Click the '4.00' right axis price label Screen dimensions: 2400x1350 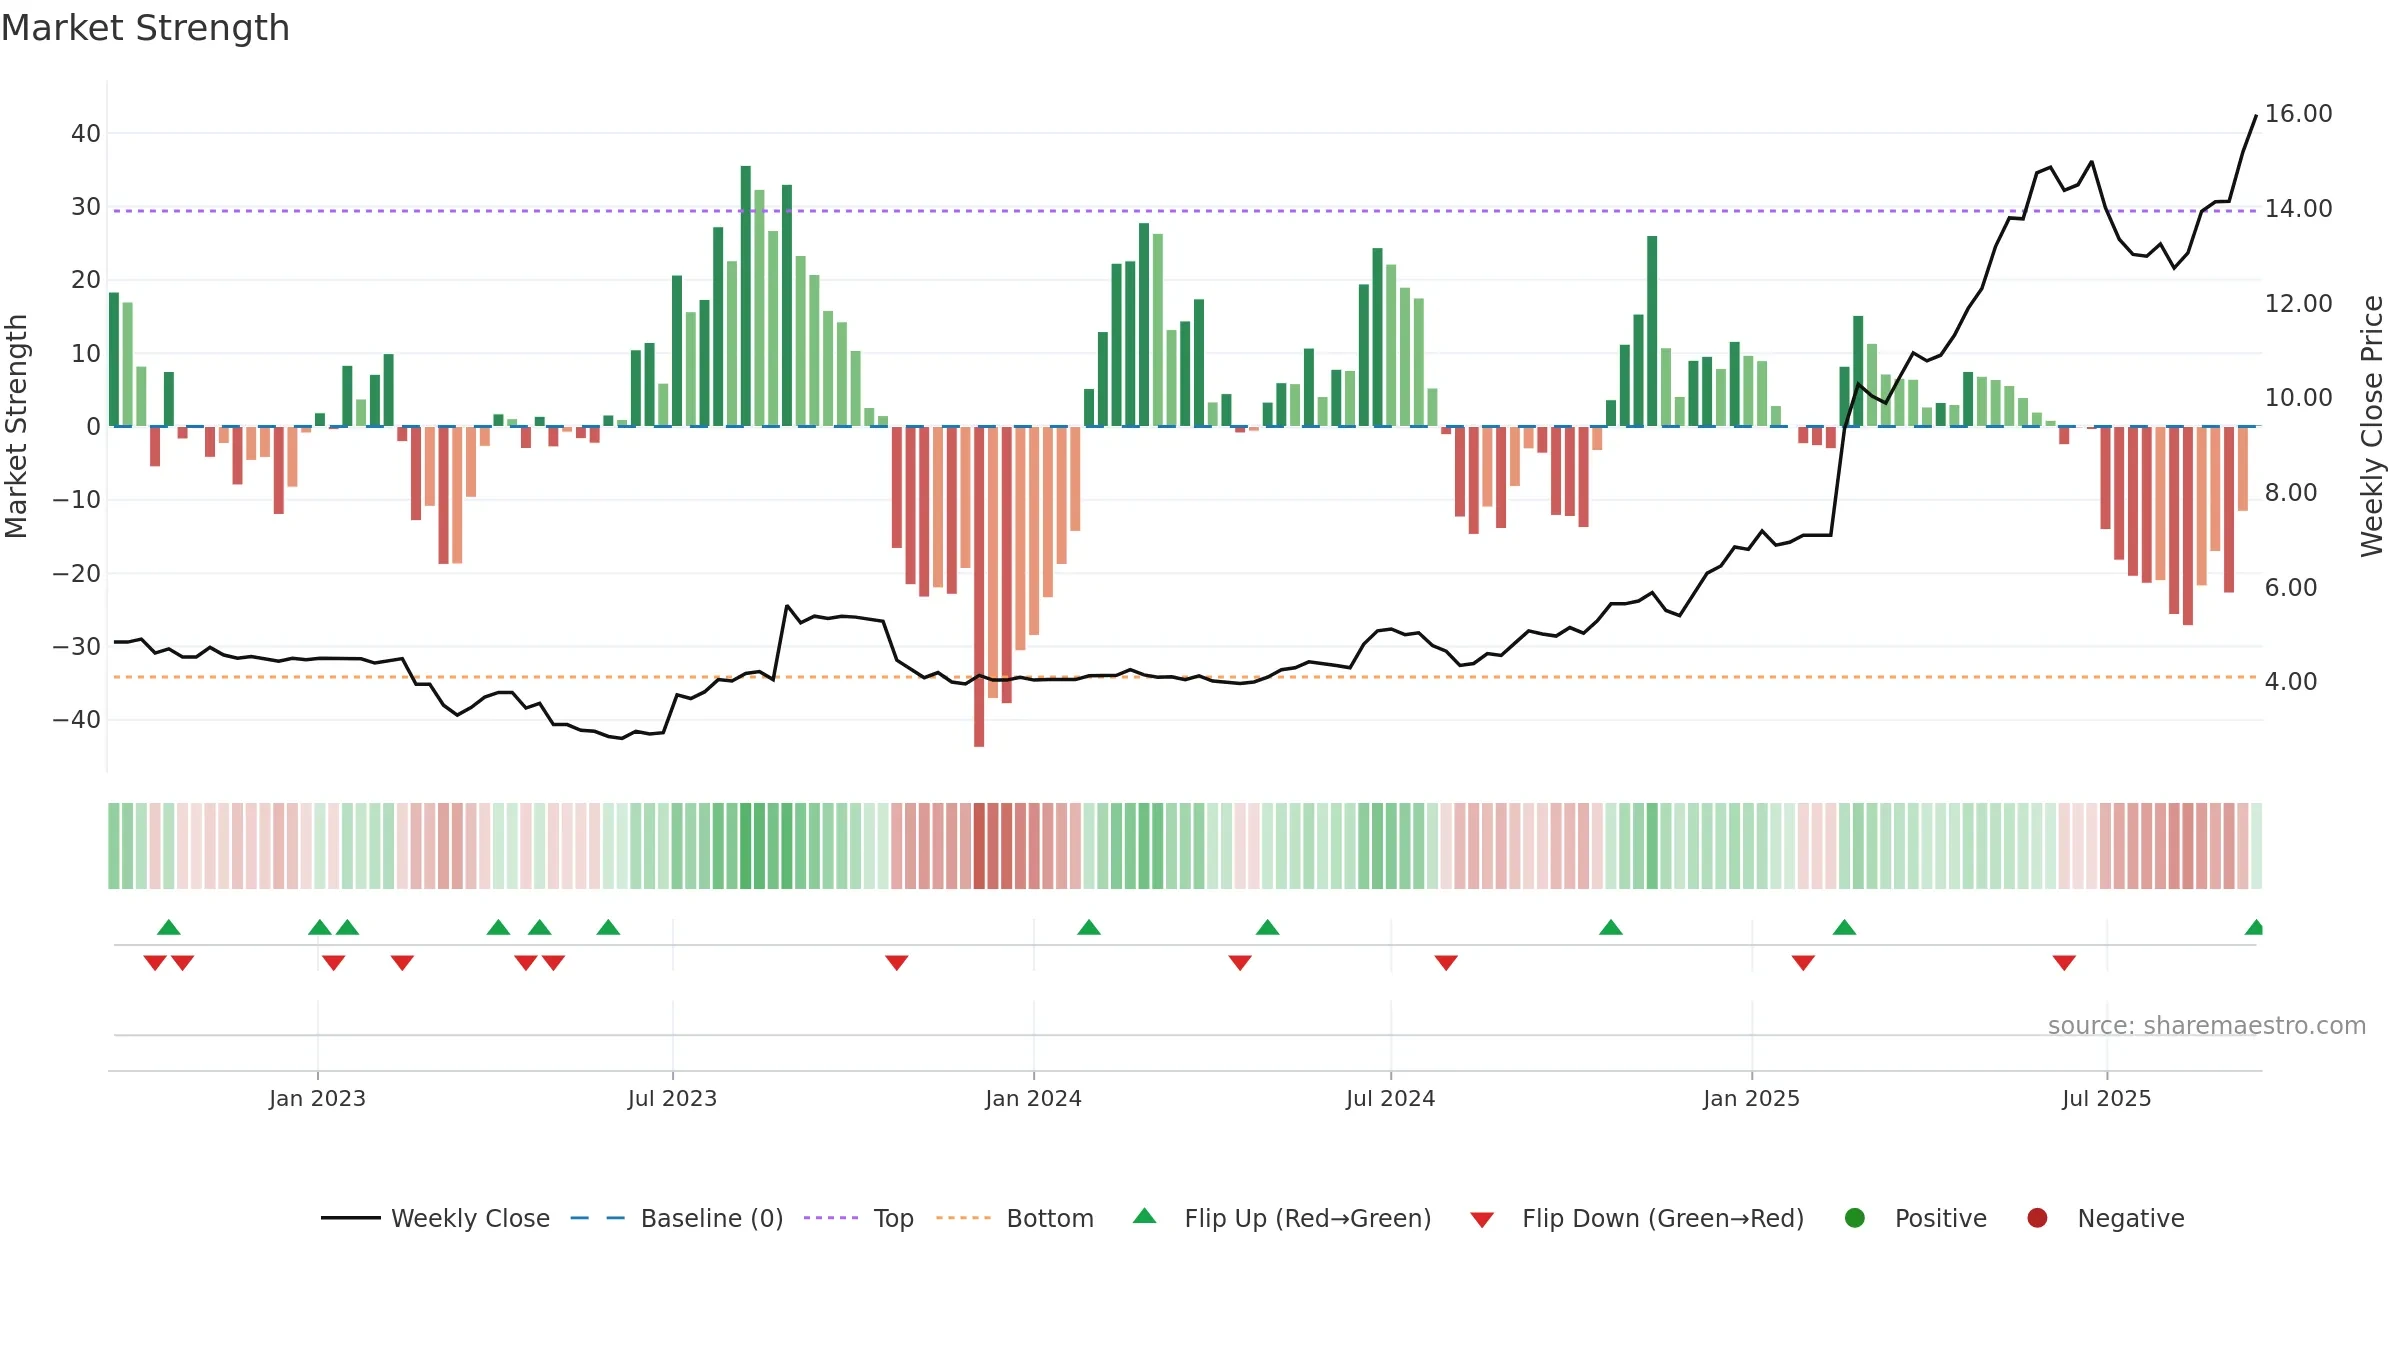(x=2290, y=682)
